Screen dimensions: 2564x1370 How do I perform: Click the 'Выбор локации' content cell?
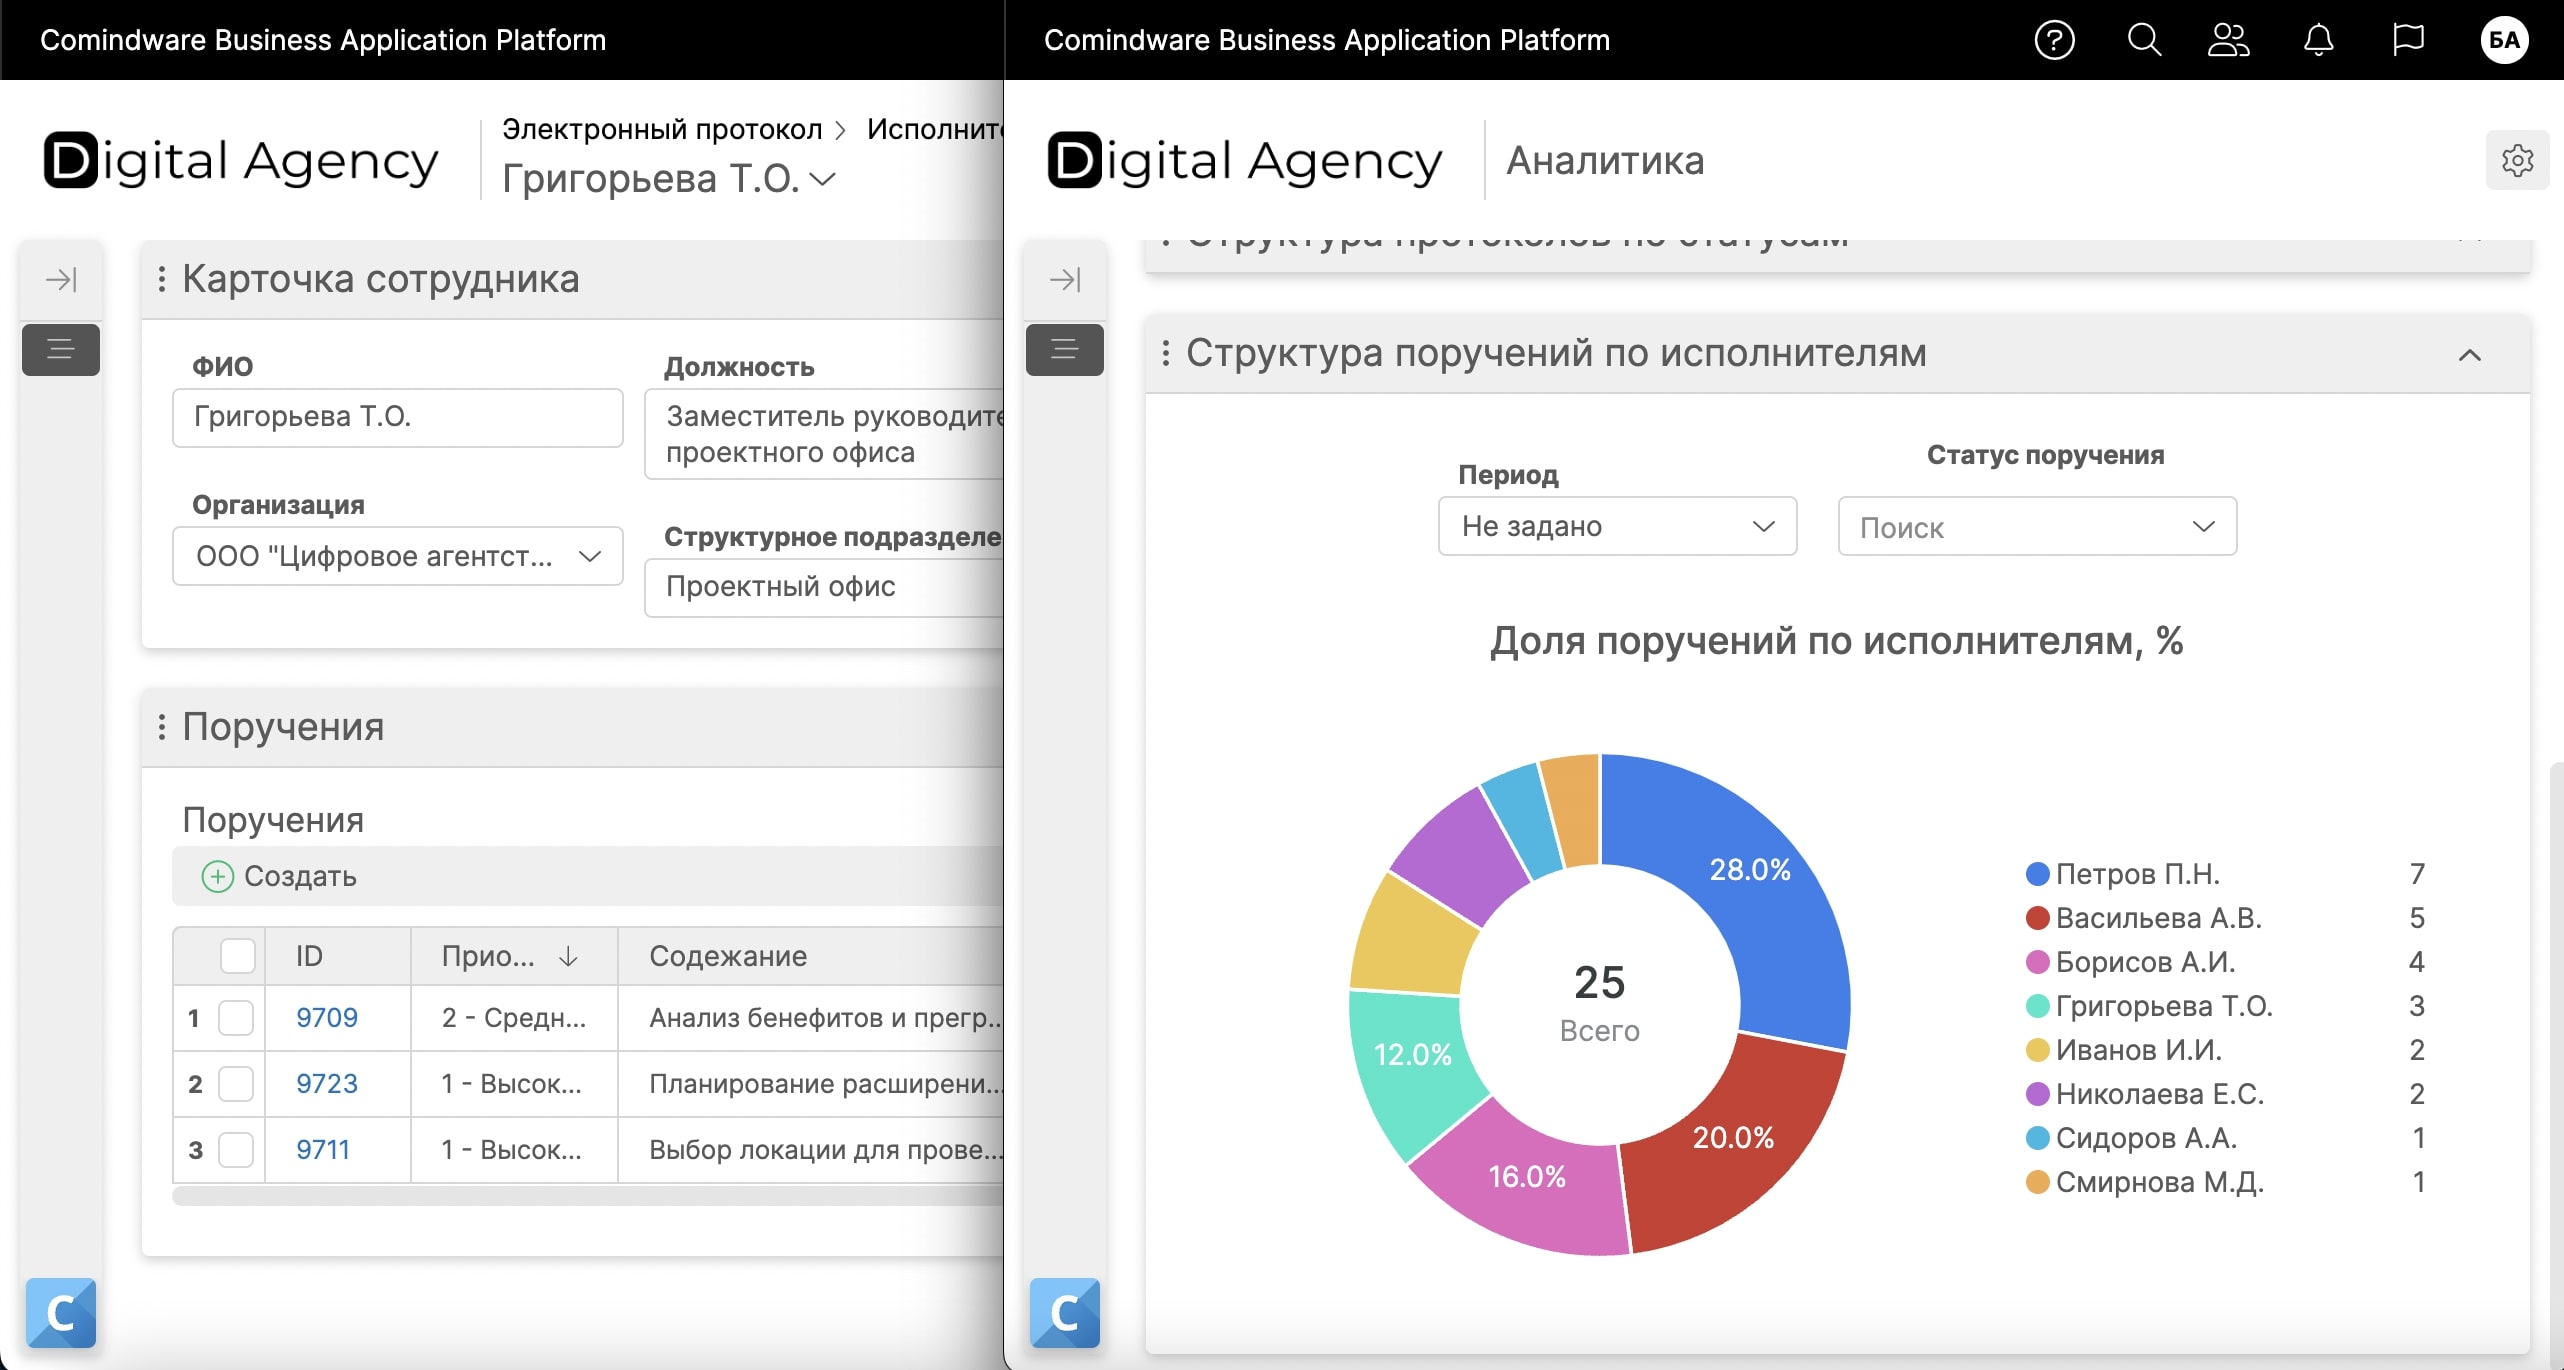pos(811,1150)
